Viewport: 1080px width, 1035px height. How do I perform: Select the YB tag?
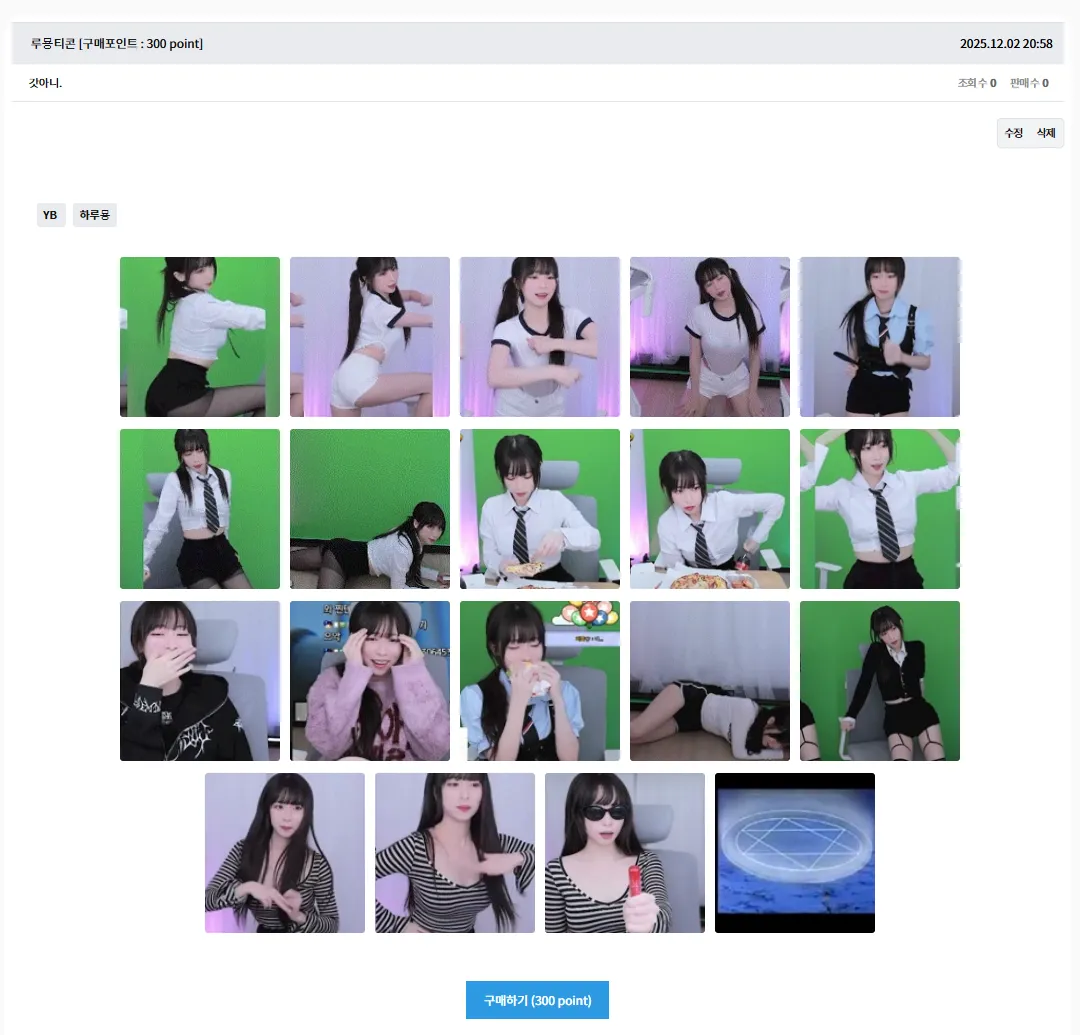pos(50,214)
